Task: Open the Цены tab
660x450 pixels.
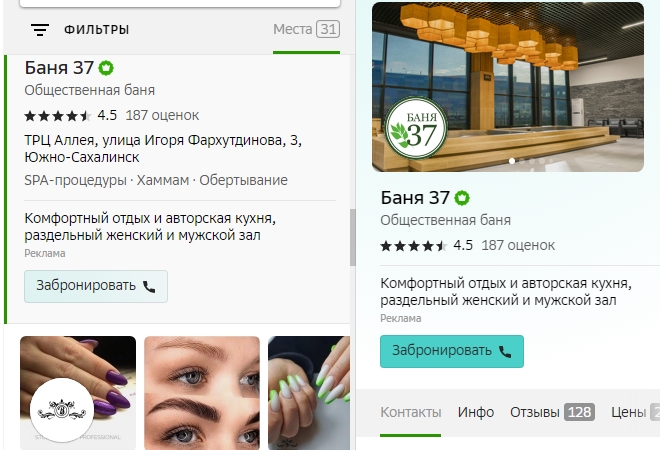Action: (635, 412)
